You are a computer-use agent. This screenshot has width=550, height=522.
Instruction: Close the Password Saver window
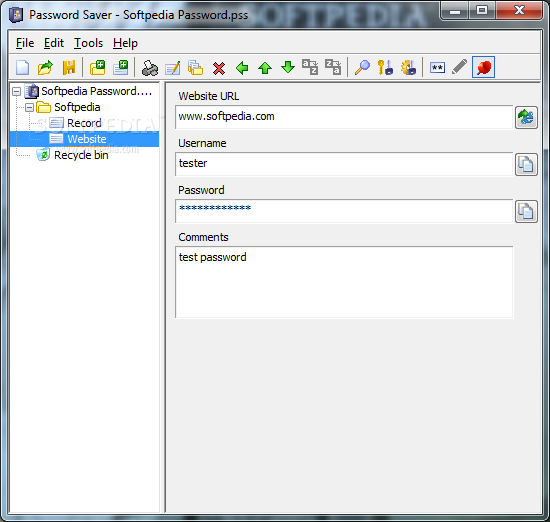pyautogui.click(x=519, y=11)
